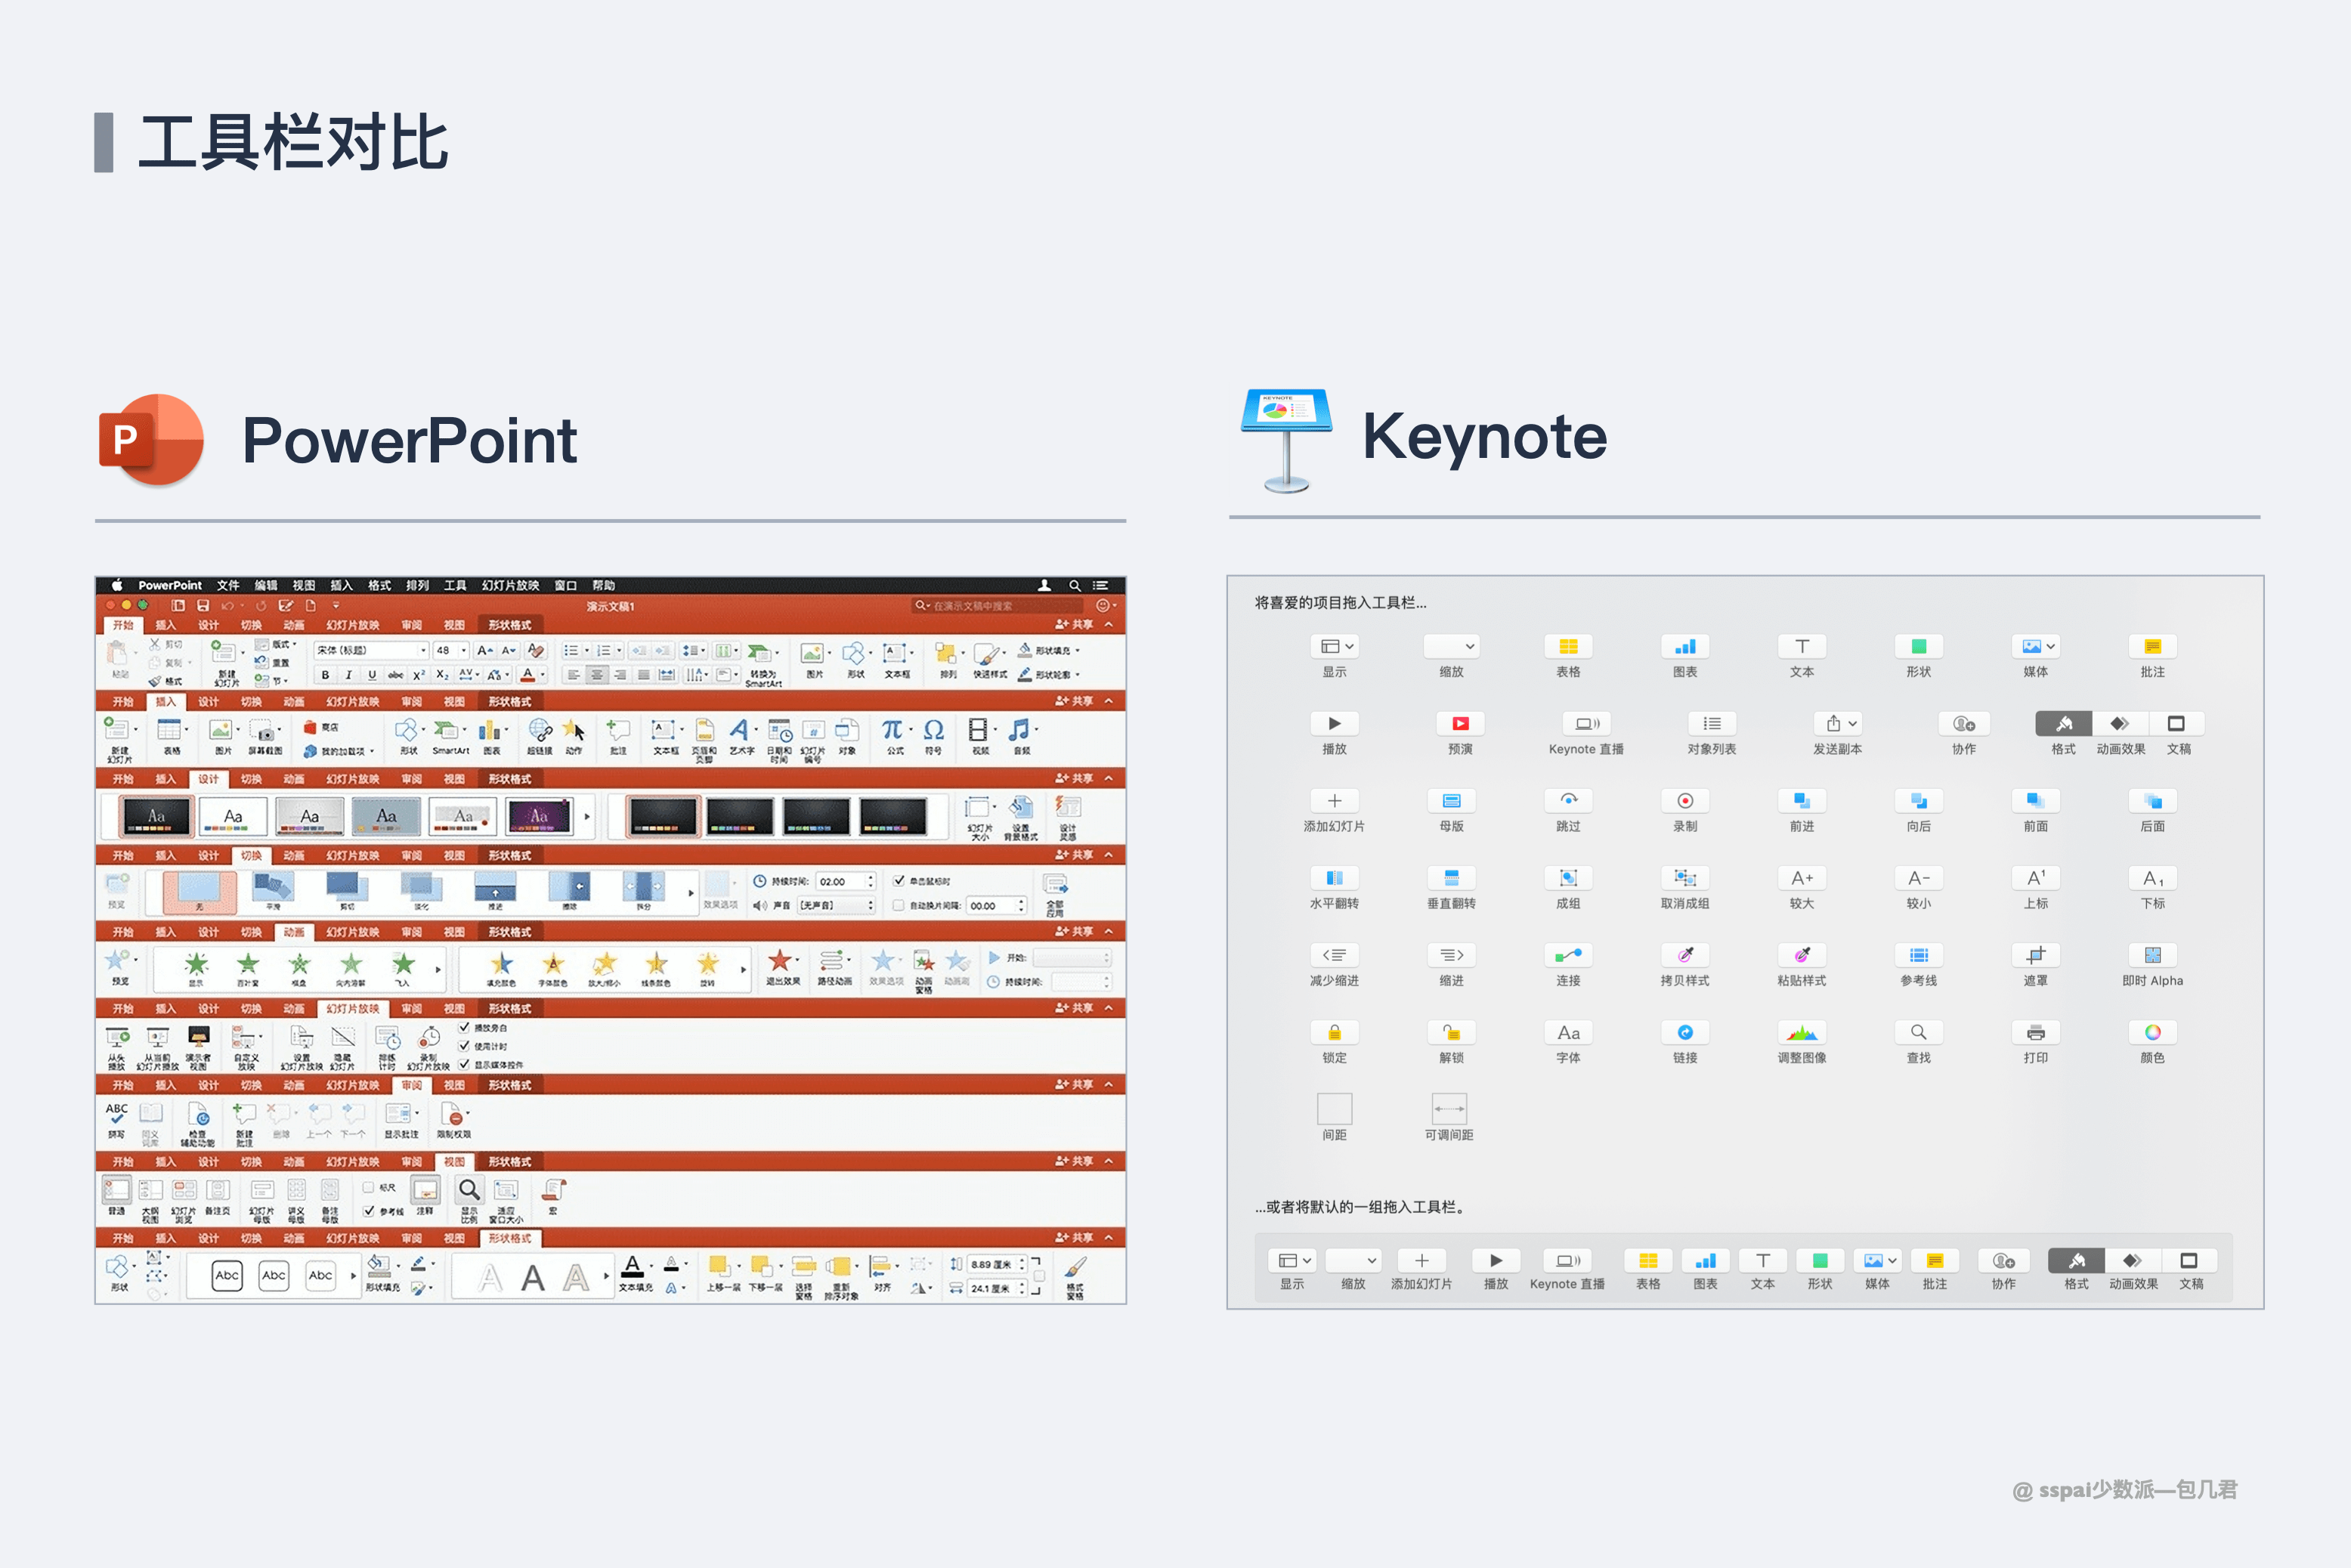
Task: Open the 发送副本 share dropdown in Keynote
Action: [1837, 723]
